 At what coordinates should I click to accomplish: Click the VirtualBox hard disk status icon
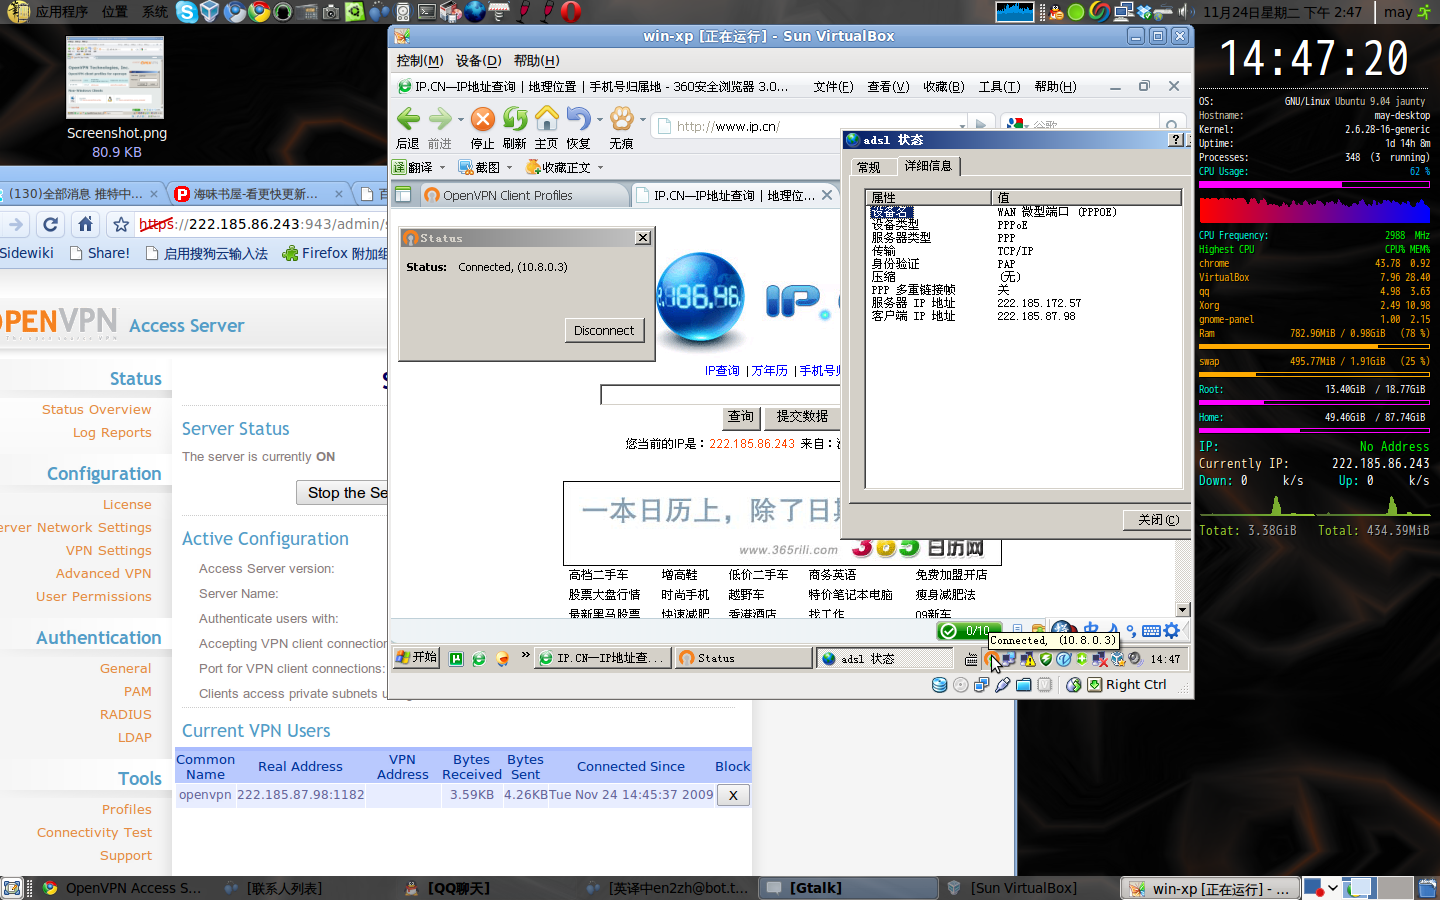[x=939, y=685]
